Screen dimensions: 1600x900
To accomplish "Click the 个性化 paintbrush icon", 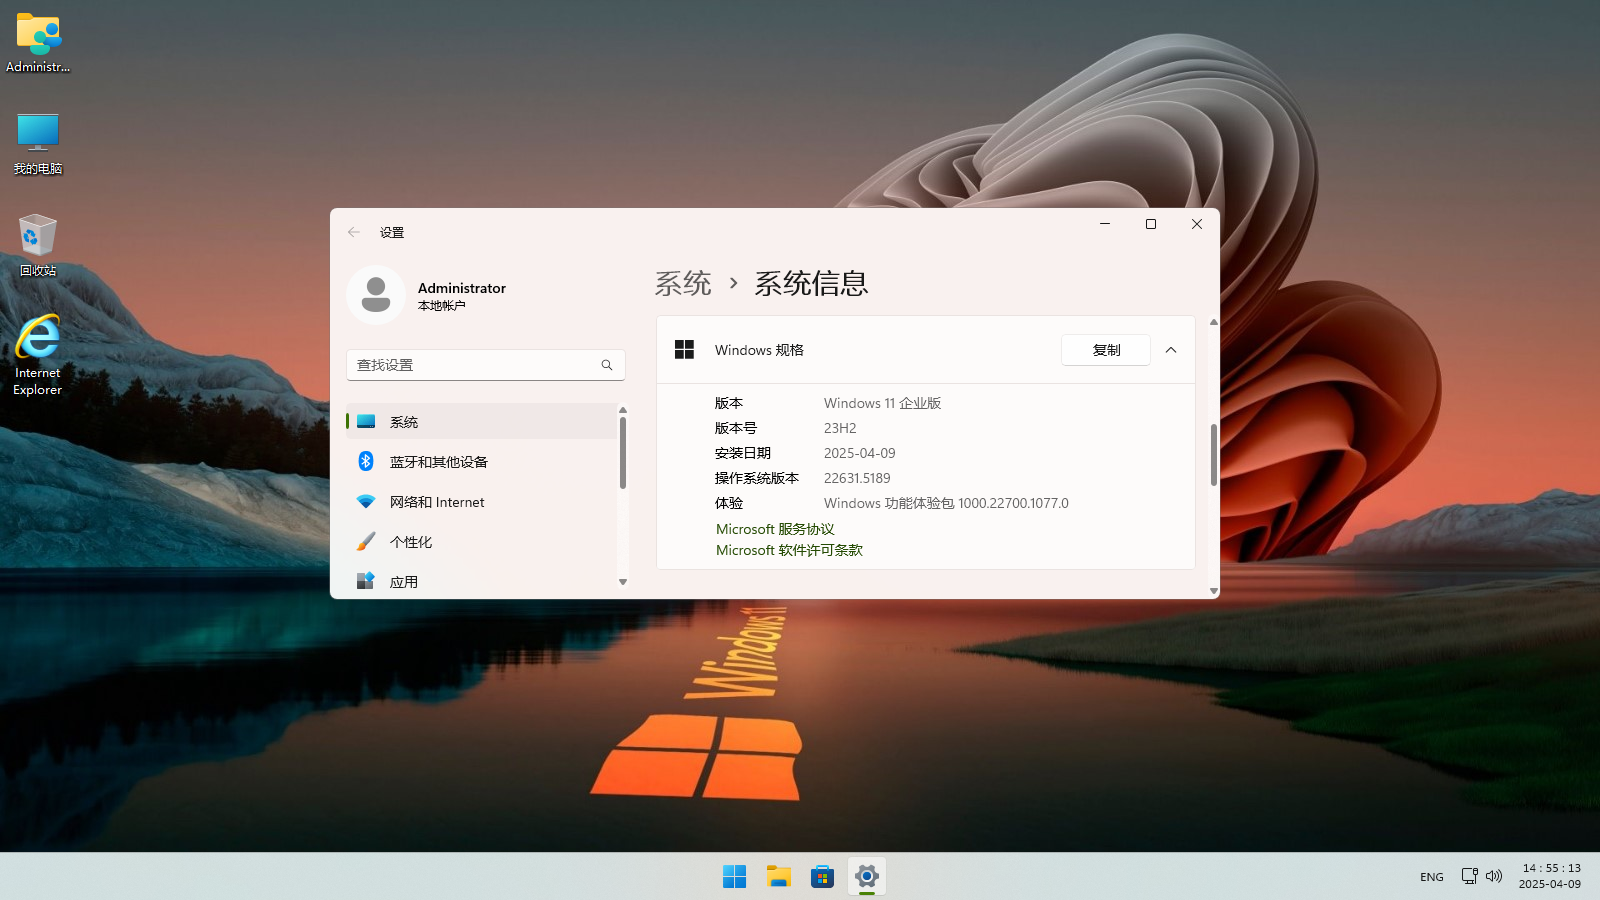I will coord(366,541).
